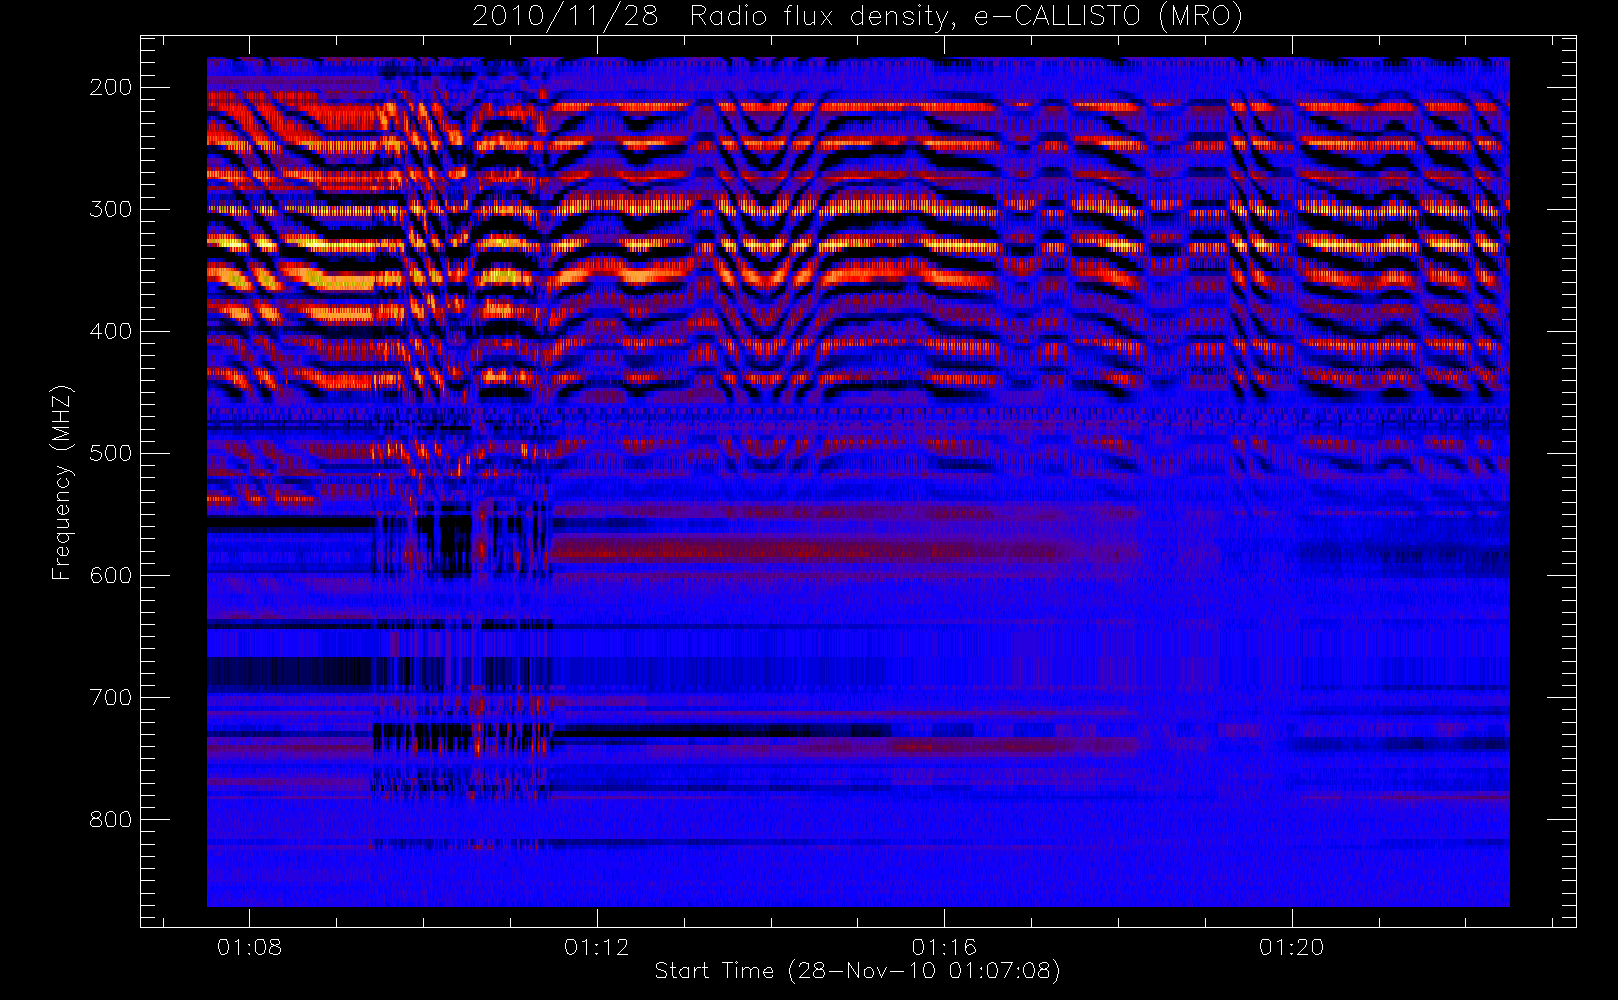The height and width of the screenshot is (1000, 1618).
Task: Click the 300 frequency tick label
Action: tap(110, 209)
